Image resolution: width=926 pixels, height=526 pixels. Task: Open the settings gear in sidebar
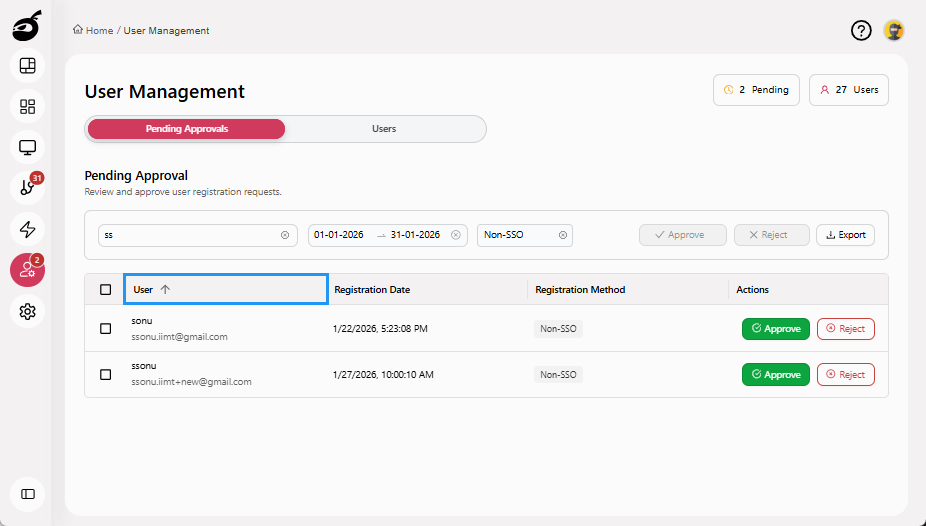tap(28, 312)
